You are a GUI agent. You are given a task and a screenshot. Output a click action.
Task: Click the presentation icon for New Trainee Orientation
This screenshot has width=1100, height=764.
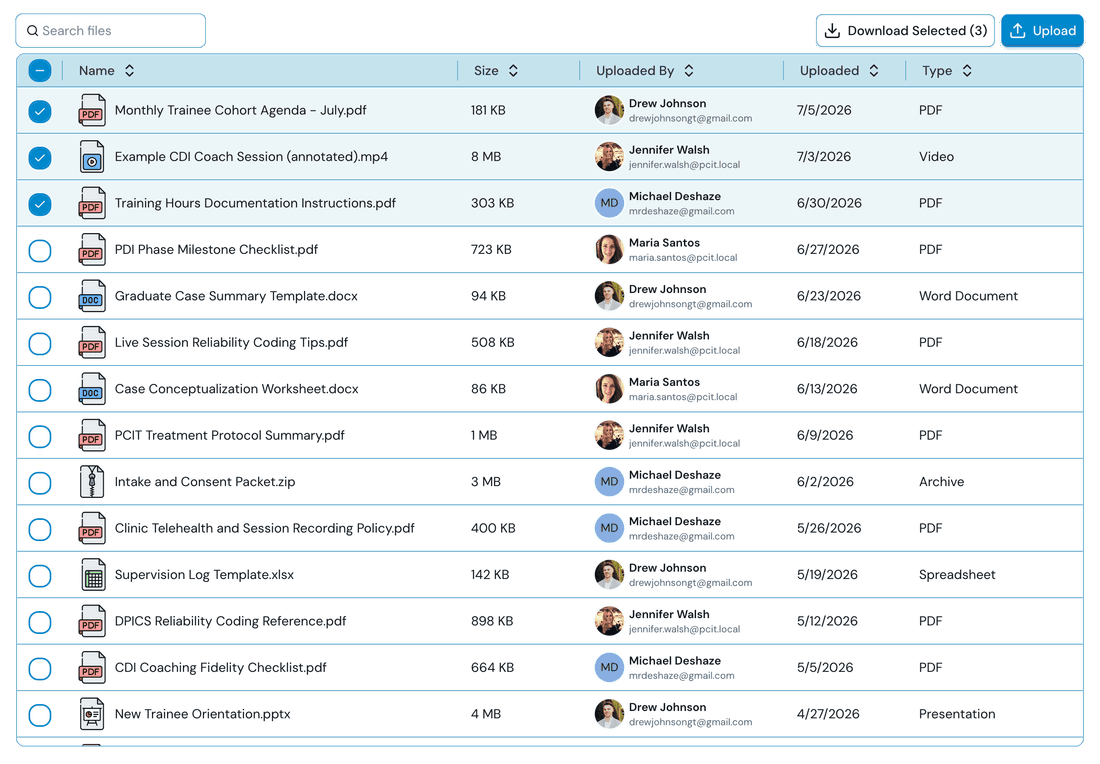[x=92, y=713]
